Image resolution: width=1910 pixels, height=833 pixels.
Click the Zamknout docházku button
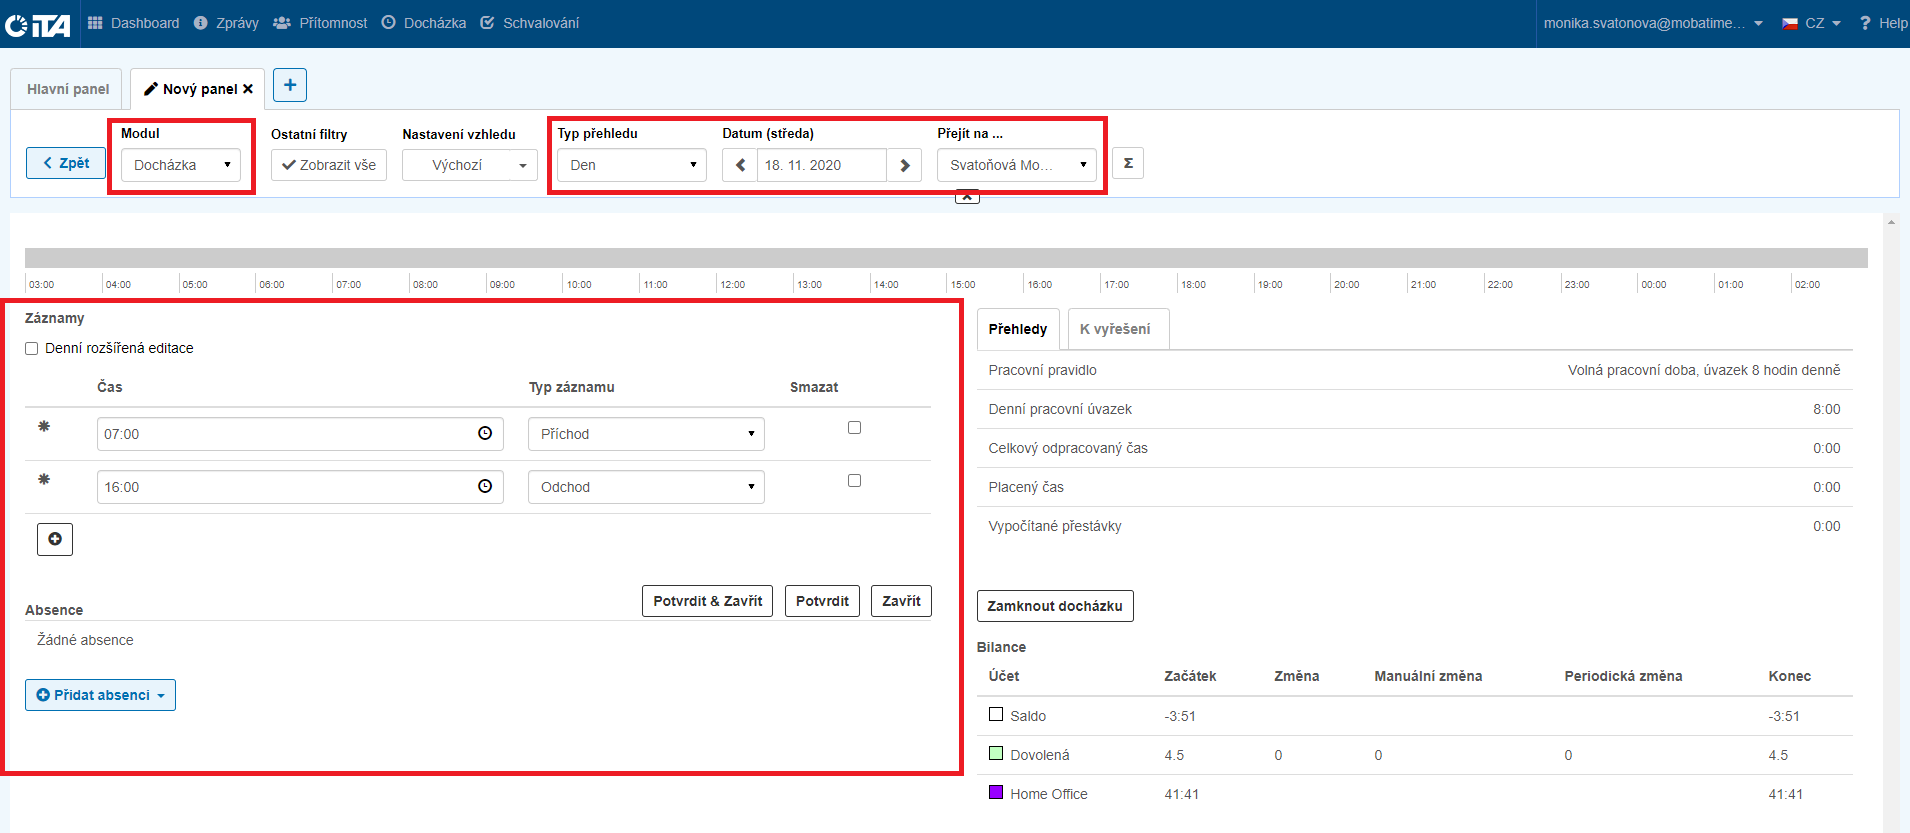(x=1054, y=606)
